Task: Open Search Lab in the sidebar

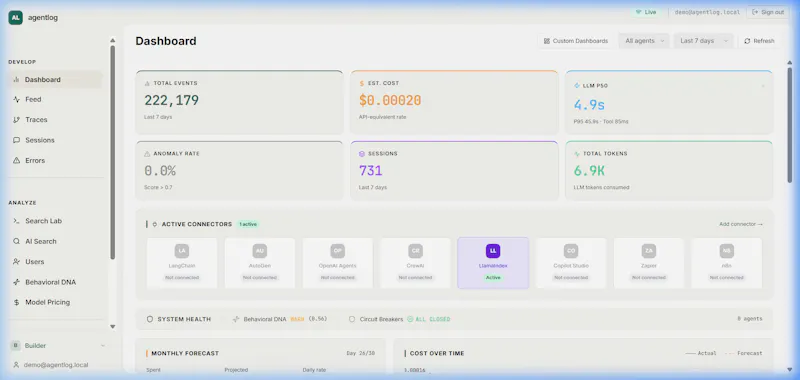Action: click(55, 221)
